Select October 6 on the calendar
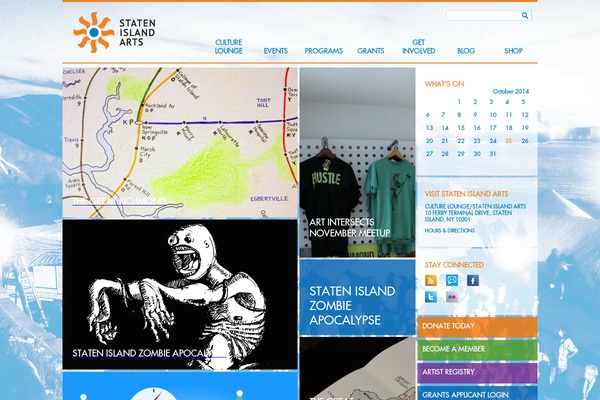This screenshot has height=400, width=600. tap(427, 115)
